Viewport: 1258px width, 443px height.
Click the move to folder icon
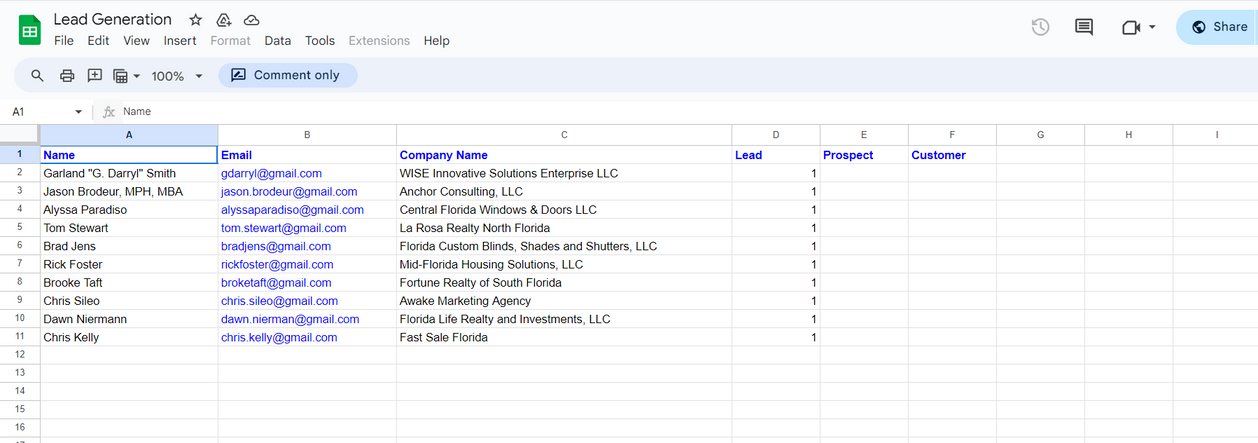click(224, 20)
